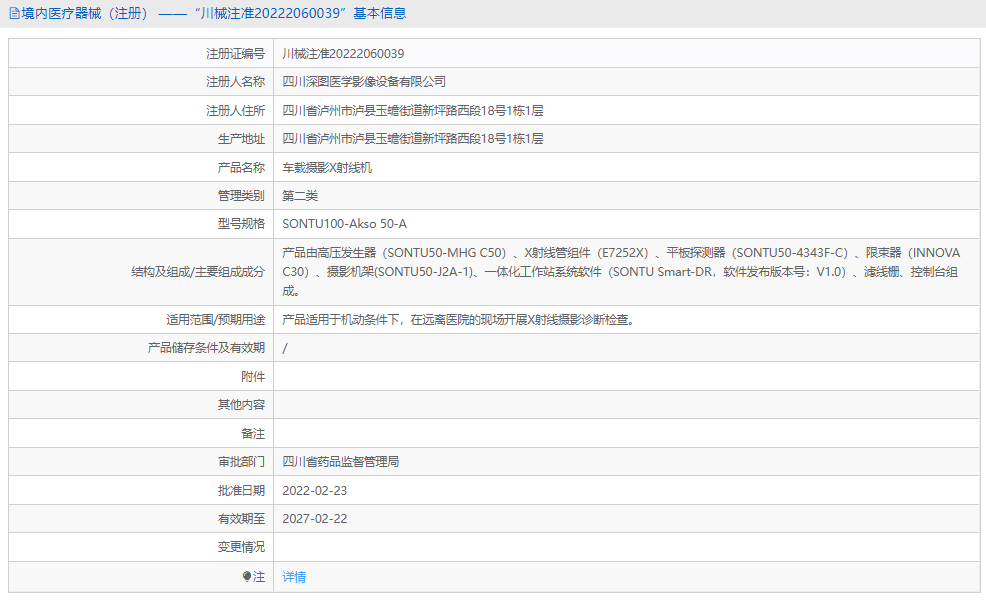Click the 结构及组成 composition description text

tap(621, 272)
